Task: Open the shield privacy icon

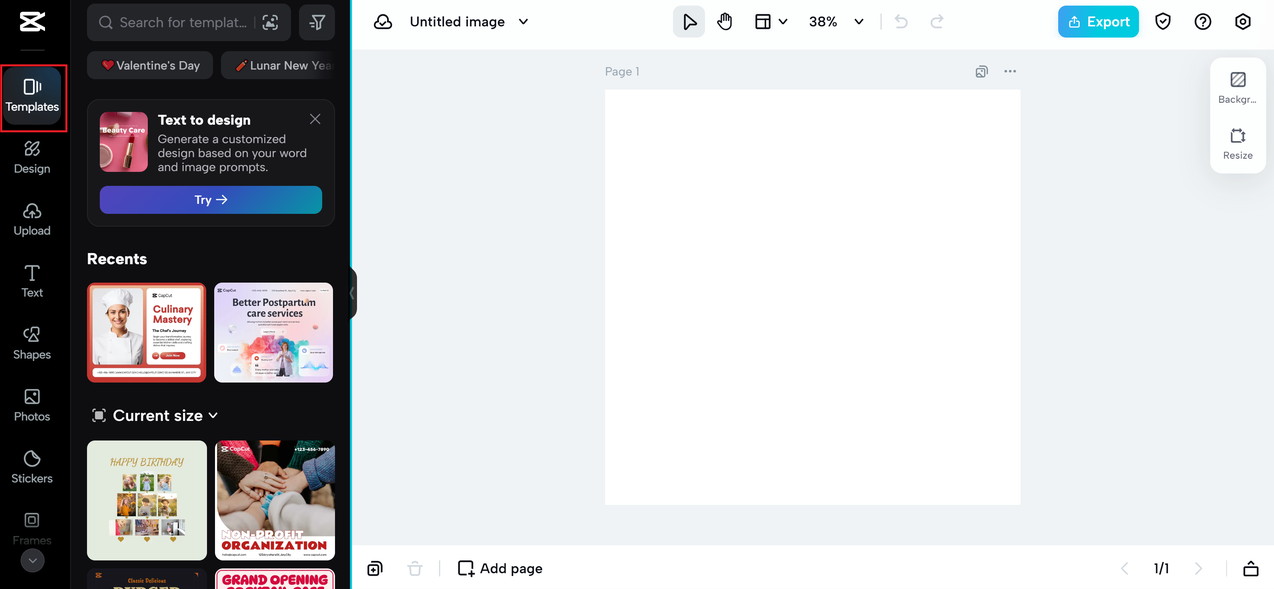Action: tap(1163, 22)
